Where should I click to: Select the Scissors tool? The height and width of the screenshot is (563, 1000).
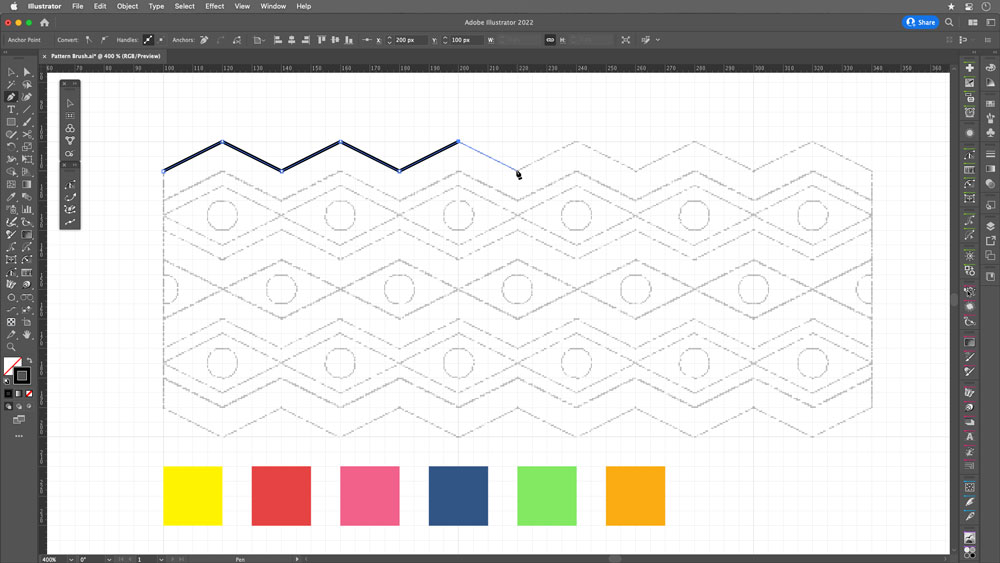click(x=27, y=135)
